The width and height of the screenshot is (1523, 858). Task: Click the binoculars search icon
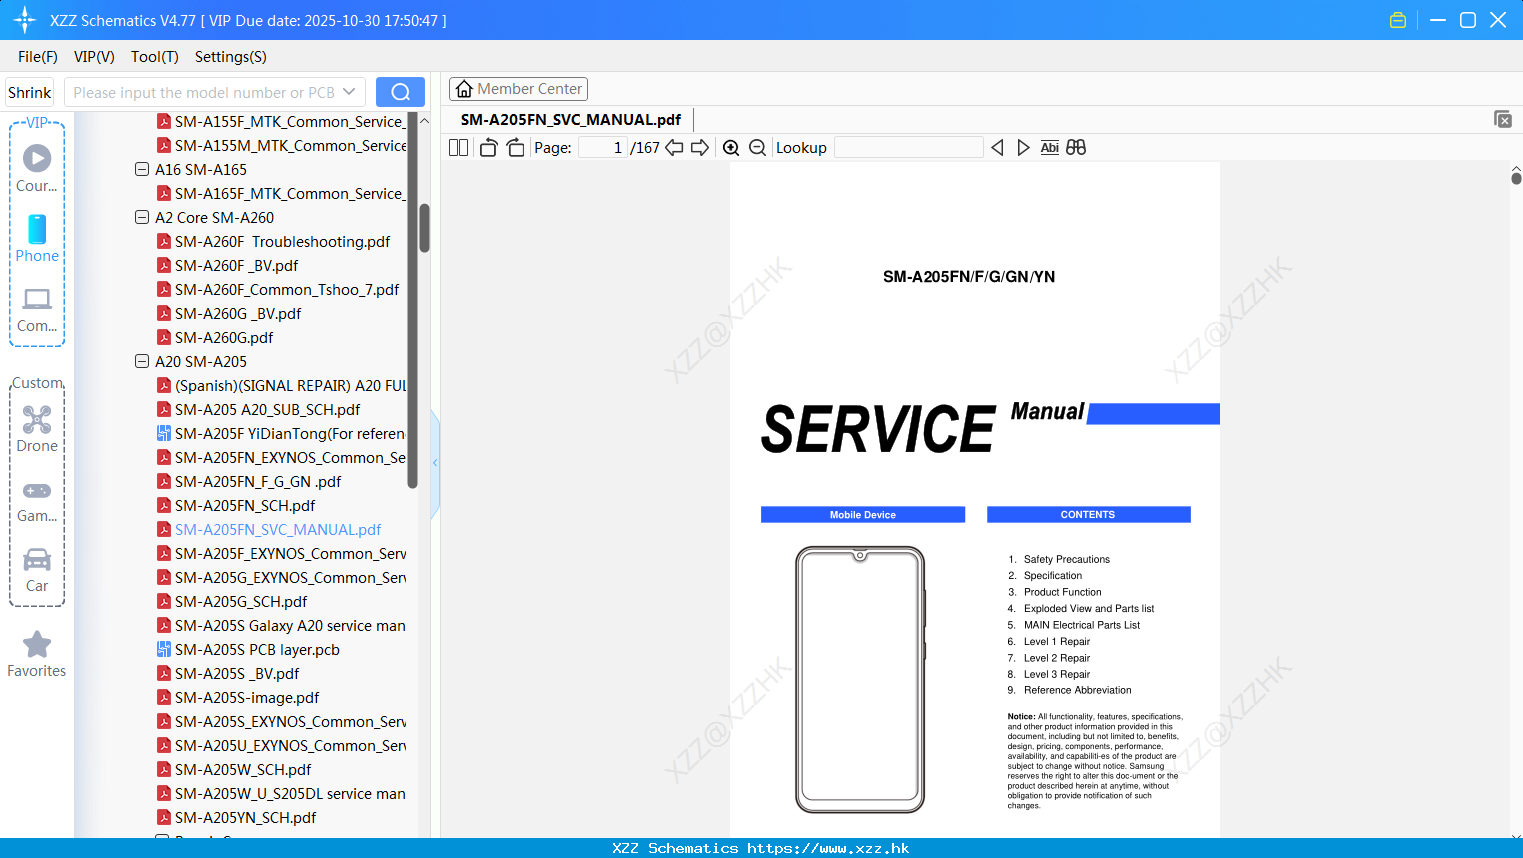1076,147
